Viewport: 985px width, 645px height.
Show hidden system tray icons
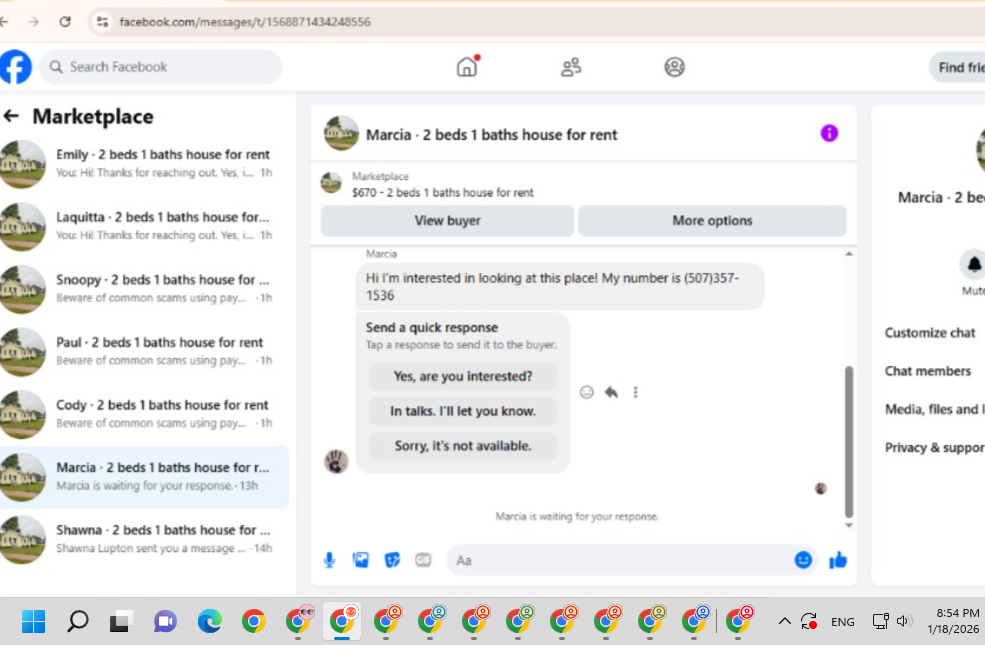click(x=784, y=622)
